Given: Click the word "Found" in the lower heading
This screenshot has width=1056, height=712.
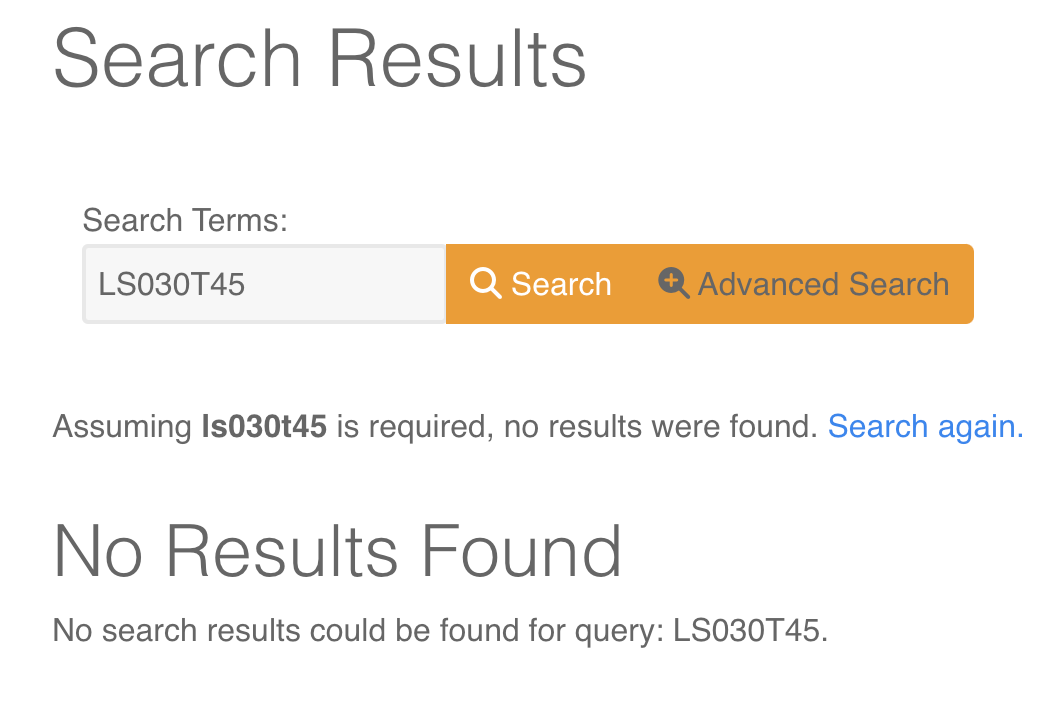Looking at the screenshot, I should click(520, 550).
